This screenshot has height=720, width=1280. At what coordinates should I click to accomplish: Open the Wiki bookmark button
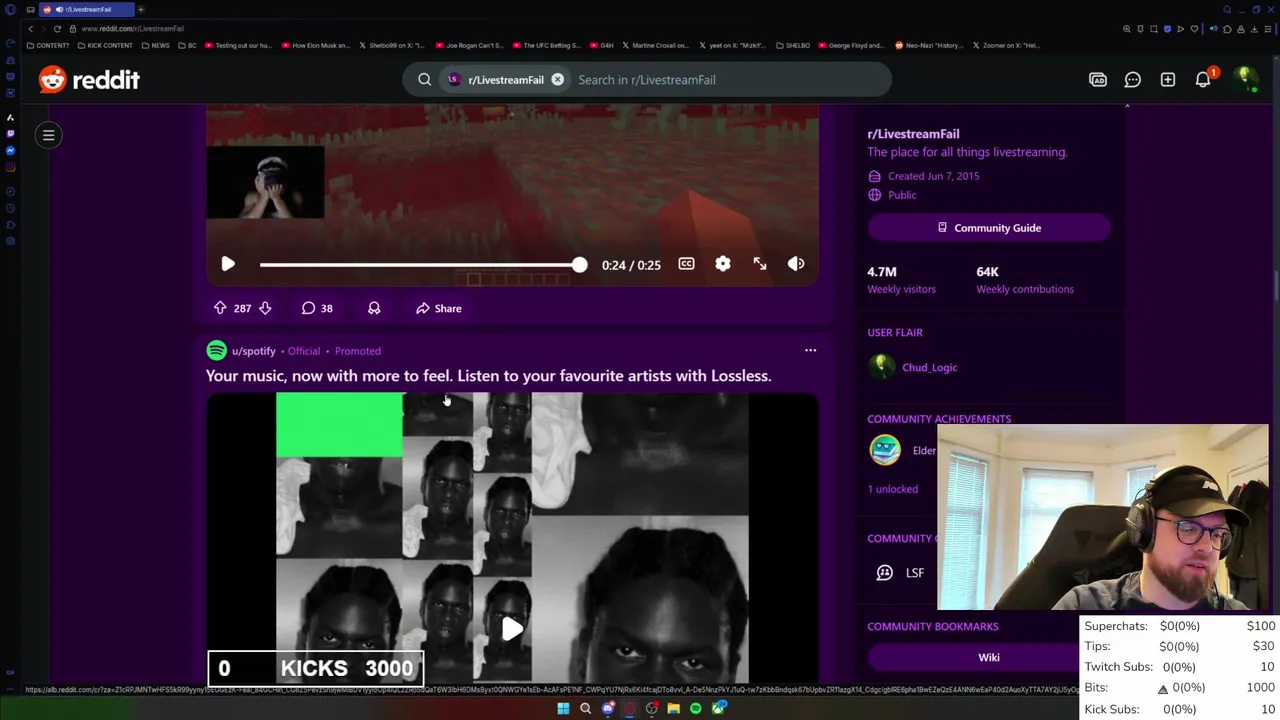pyautogui.click(x=989, y=657)
